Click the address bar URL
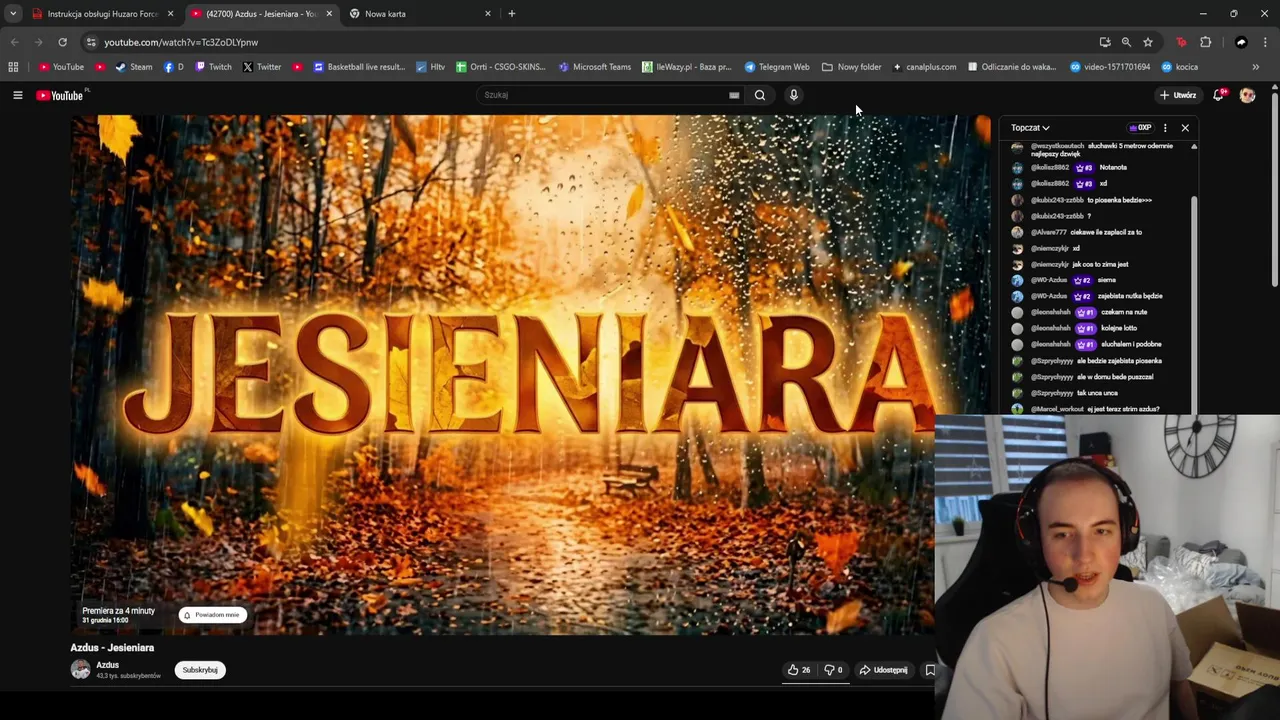The width and height of the screenshot is (1280, 720). tap(181, 42)
